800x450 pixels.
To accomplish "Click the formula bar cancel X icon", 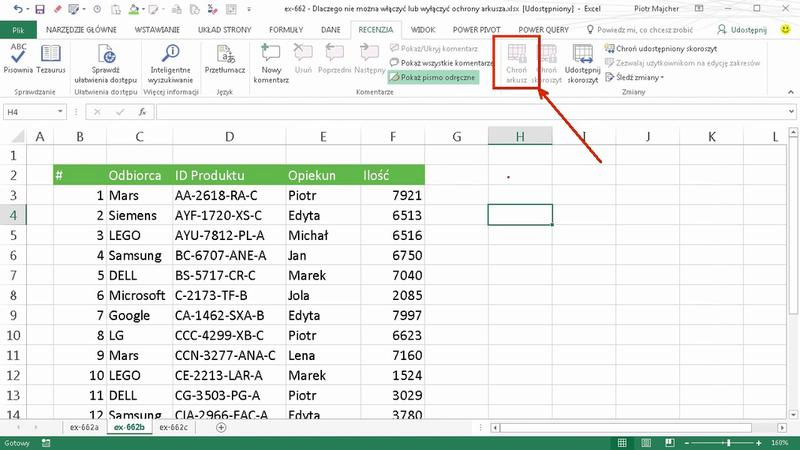I will [97, 112].
